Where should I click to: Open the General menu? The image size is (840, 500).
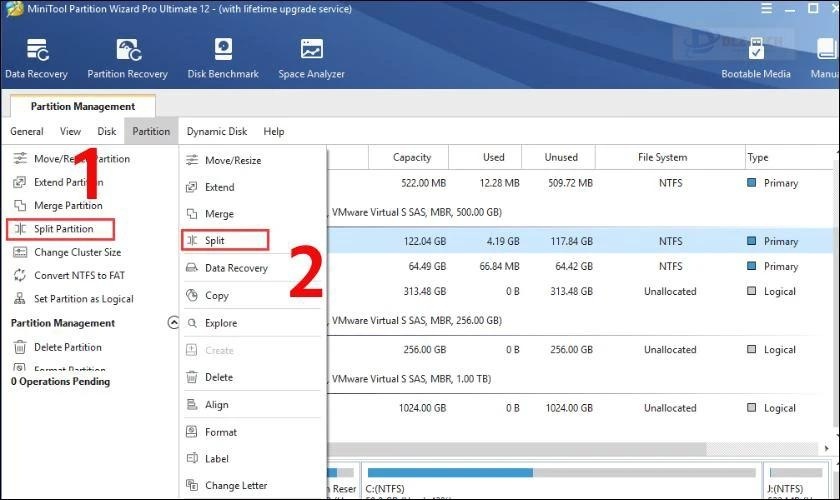(27, 131)
